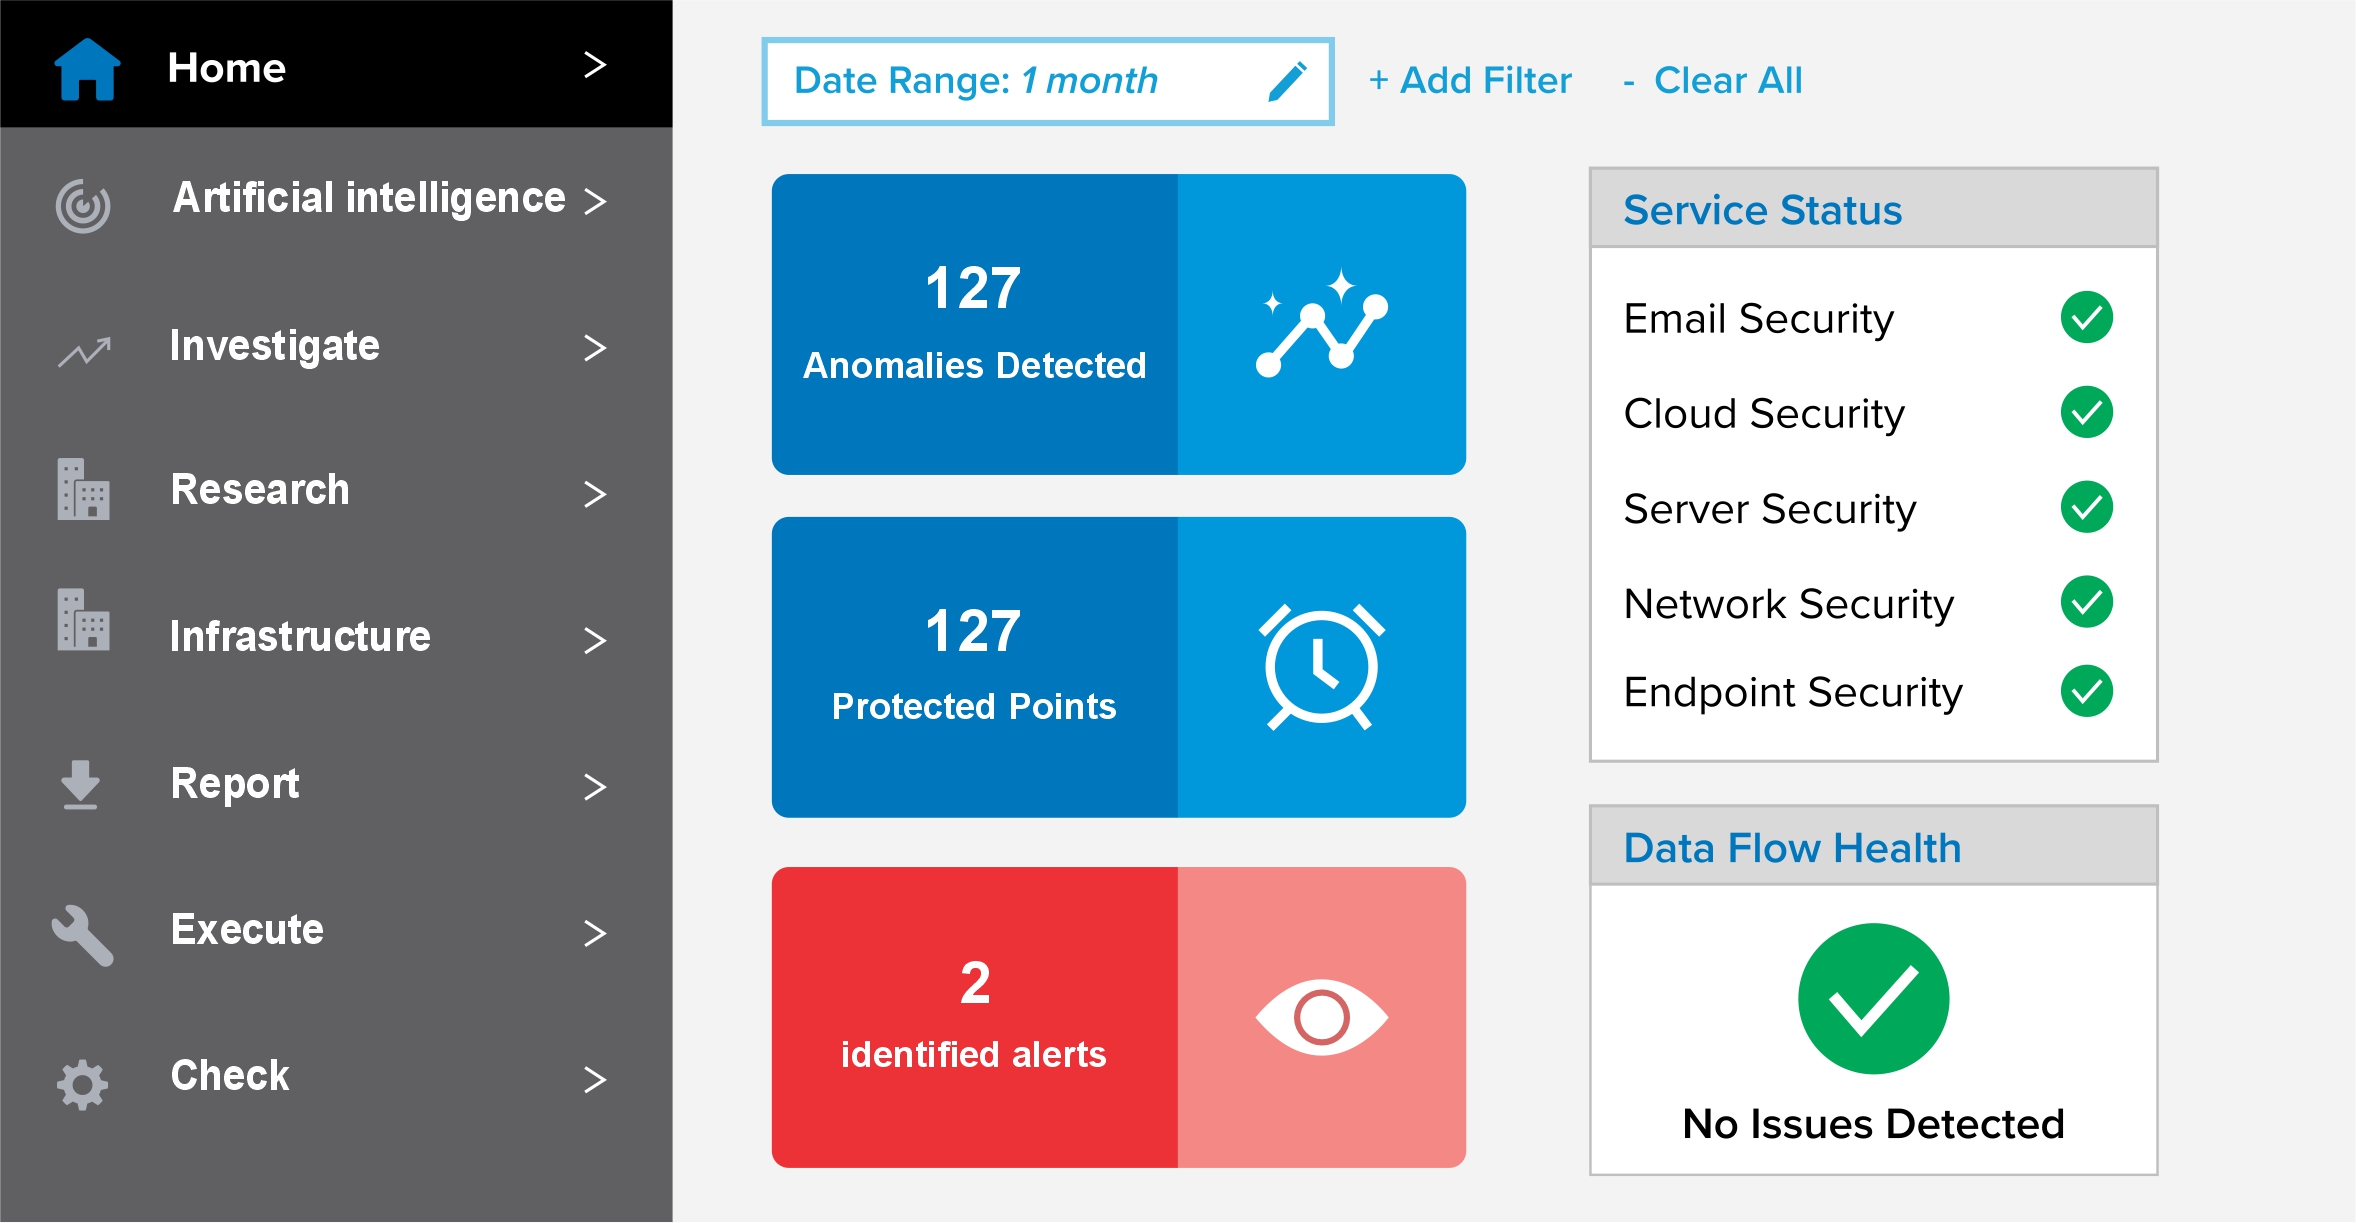This screenshot has width=2356, height=1223.
Task: Click the Investigate trend-line icon
Action: click(84, 352)
